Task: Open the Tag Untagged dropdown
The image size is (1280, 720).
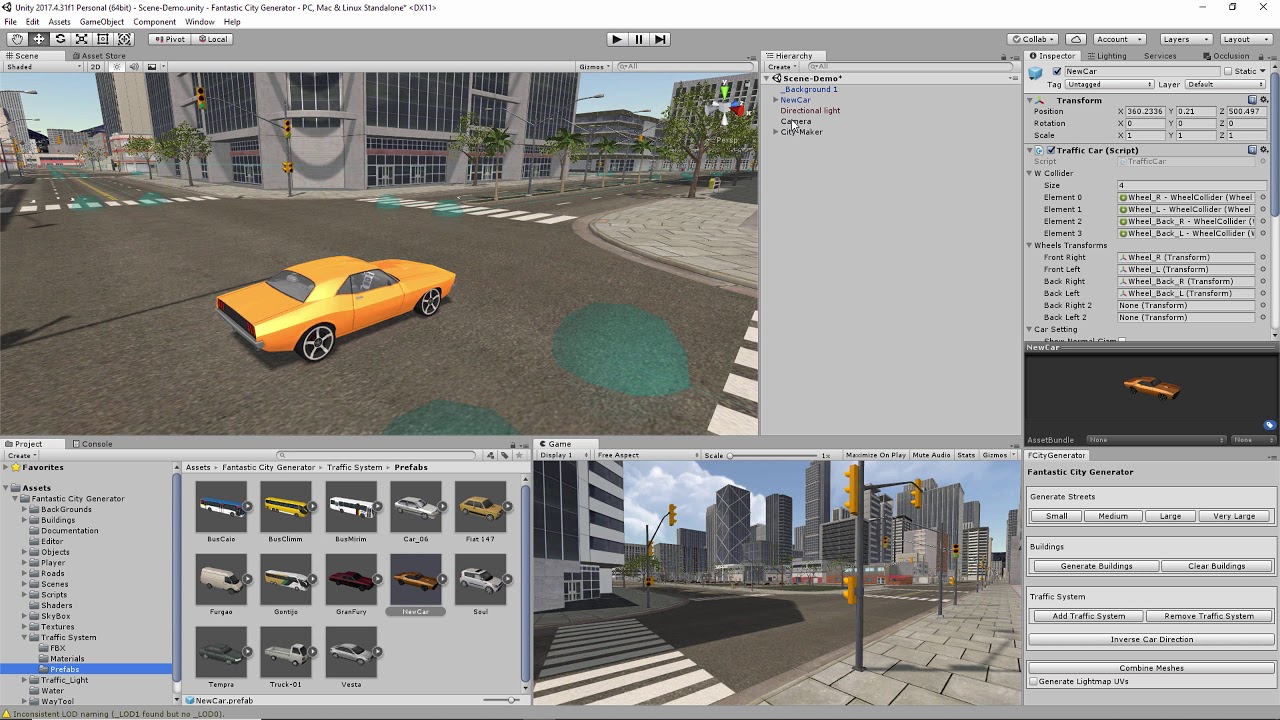Action: click(1109, 85)
